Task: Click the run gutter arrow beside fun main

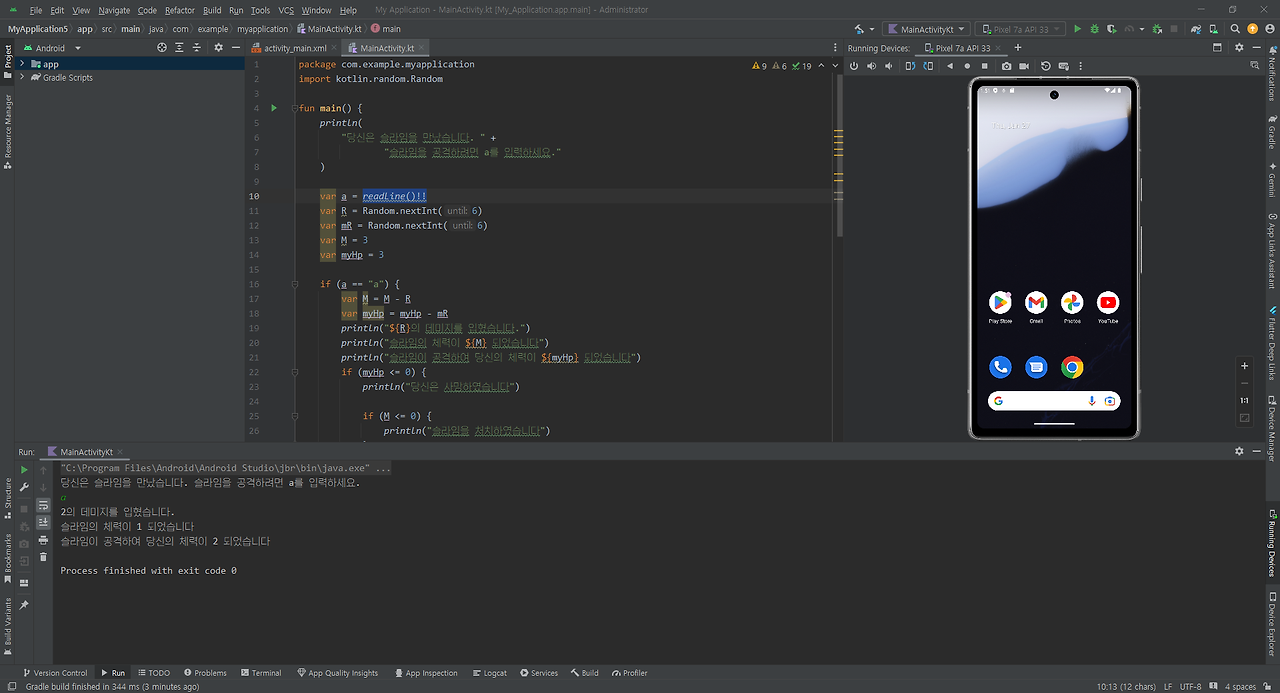Action: coord(273,108)
